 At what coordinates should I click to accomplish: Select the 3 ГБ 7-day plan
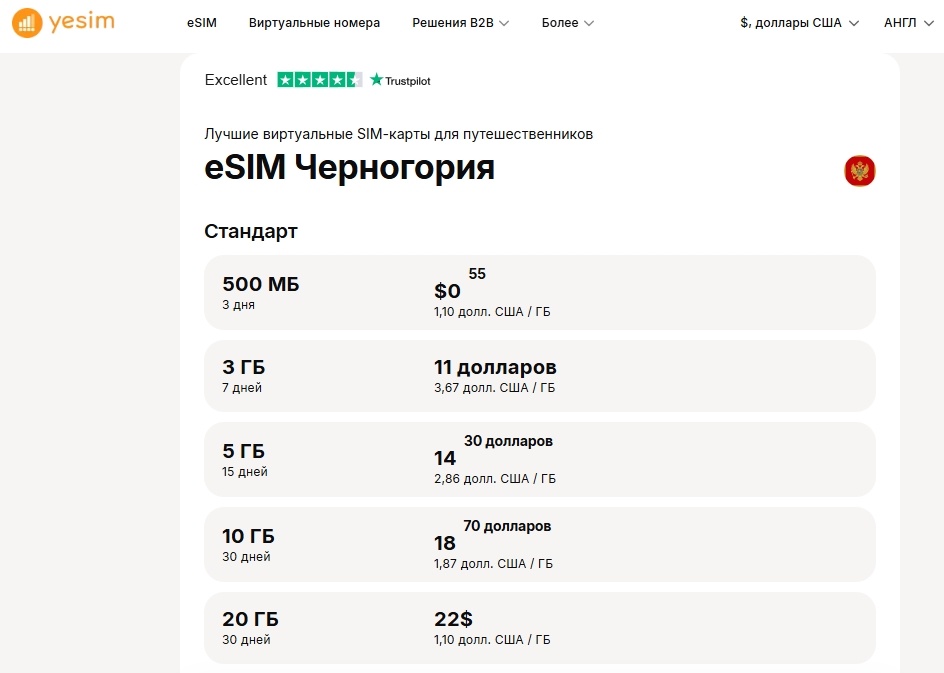click(x=540, y=376)
